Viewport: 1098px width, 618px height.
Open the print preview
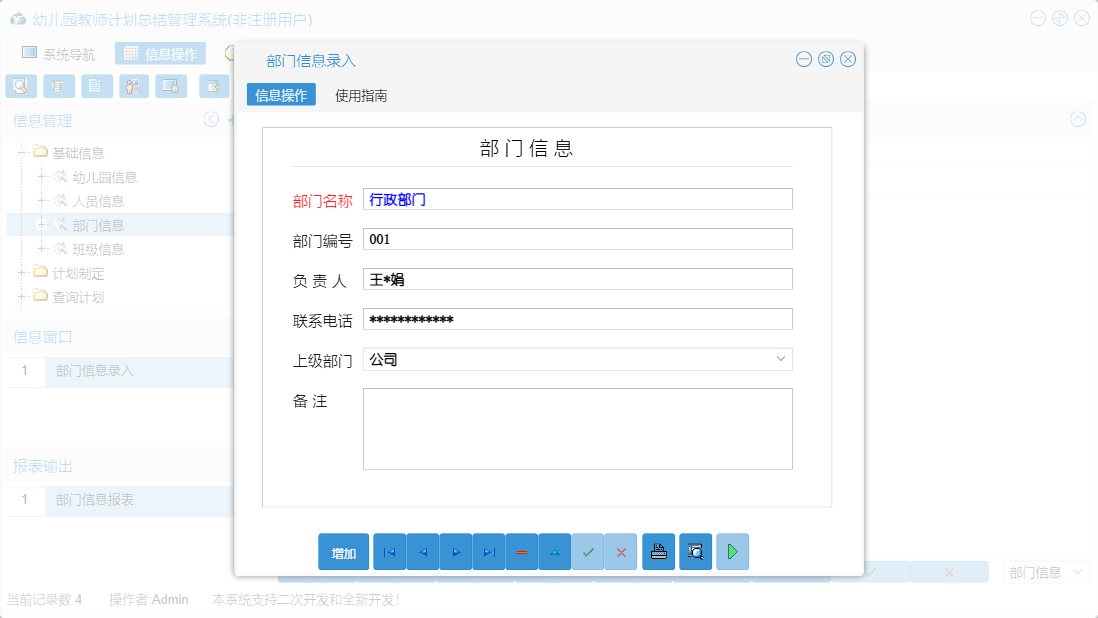695,551
